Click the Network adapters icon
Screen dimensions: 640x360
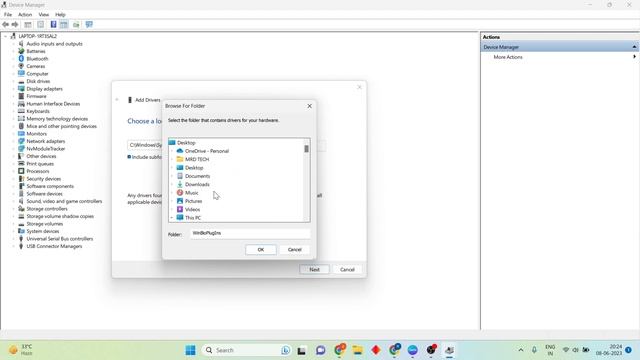click(x=21, y=141)
